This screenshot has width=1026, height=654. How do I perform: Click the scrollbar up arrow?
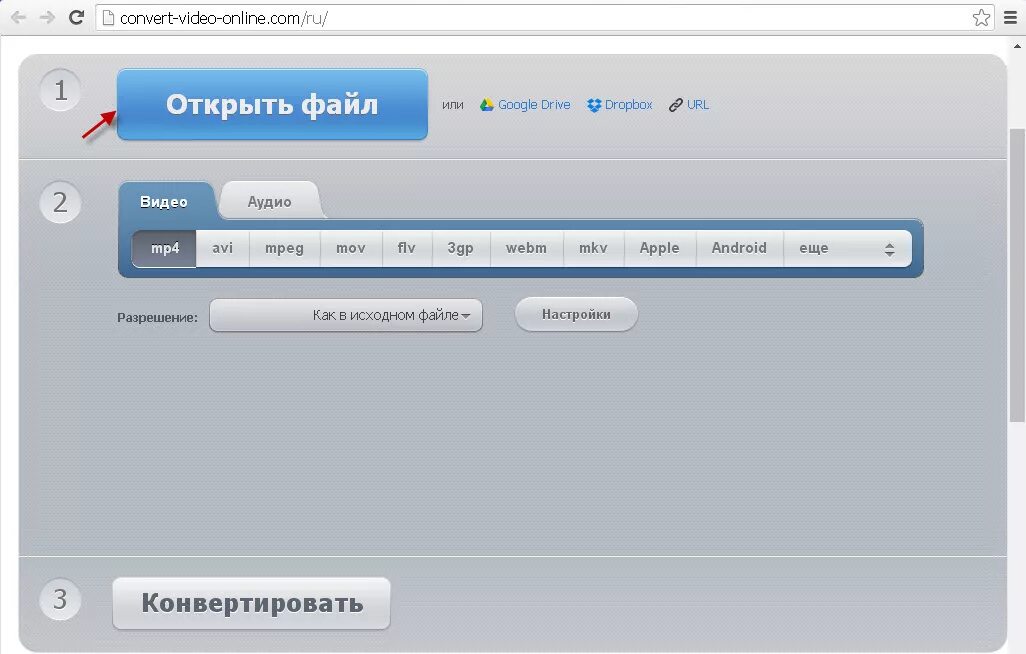click(1017, 46)
